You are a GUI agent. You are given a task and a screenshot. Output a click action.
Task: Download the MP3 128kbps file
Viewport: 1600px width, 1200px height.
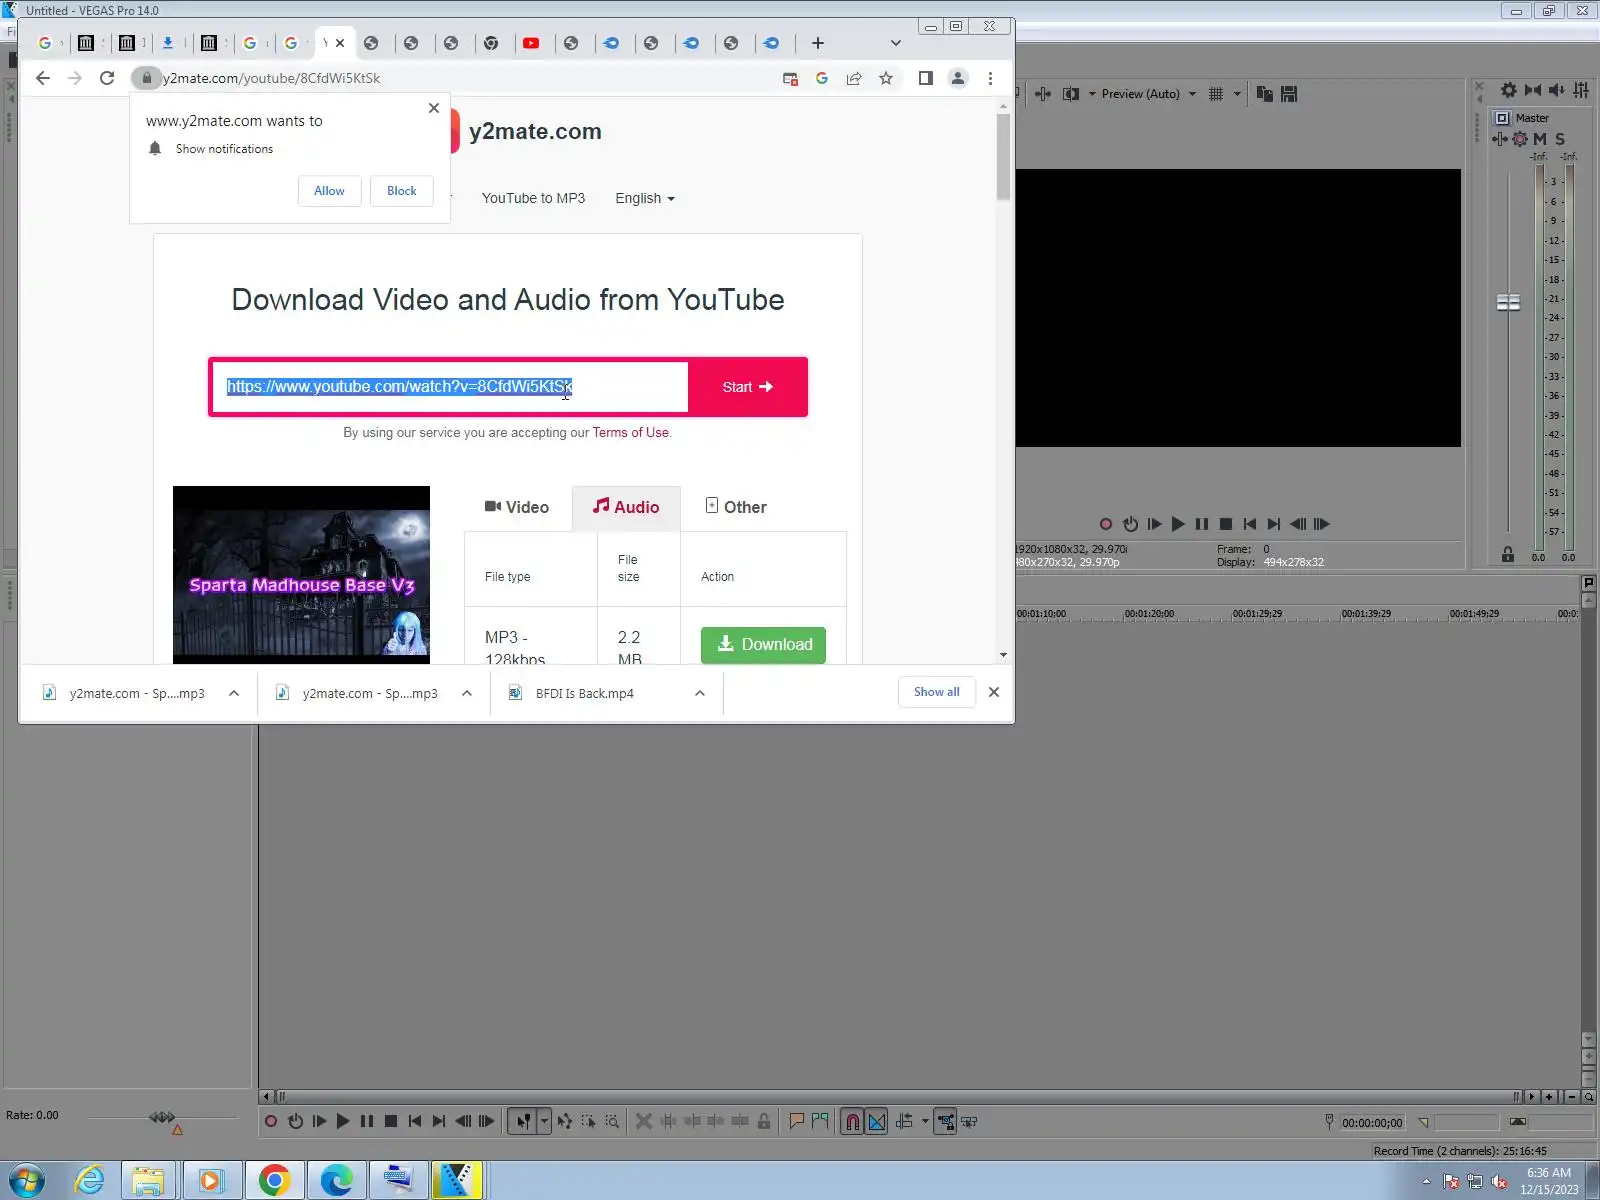(763, 645)
